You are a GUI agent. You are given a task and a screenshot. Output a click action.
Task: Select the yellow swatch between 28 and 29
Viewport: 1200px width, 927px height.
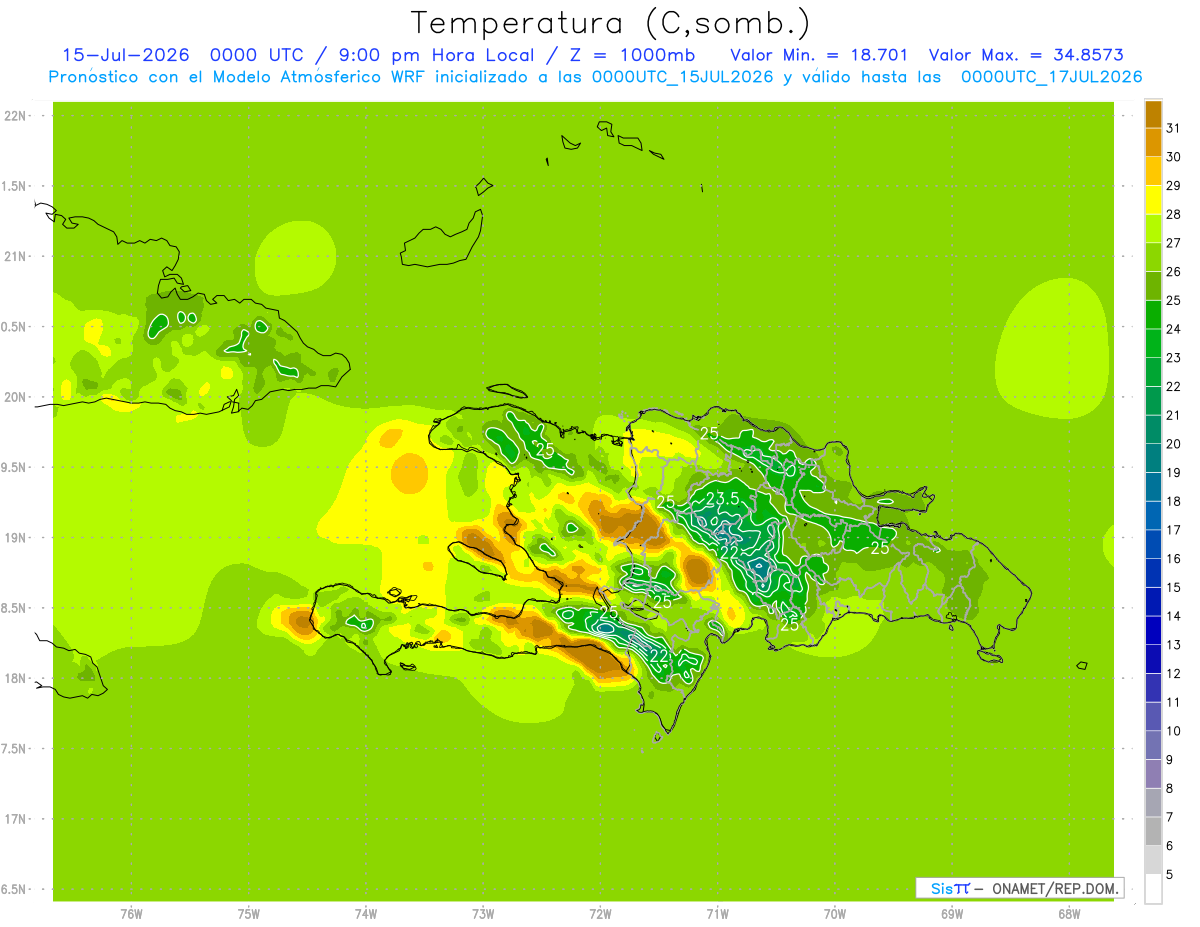click(x=1153, y=200)
